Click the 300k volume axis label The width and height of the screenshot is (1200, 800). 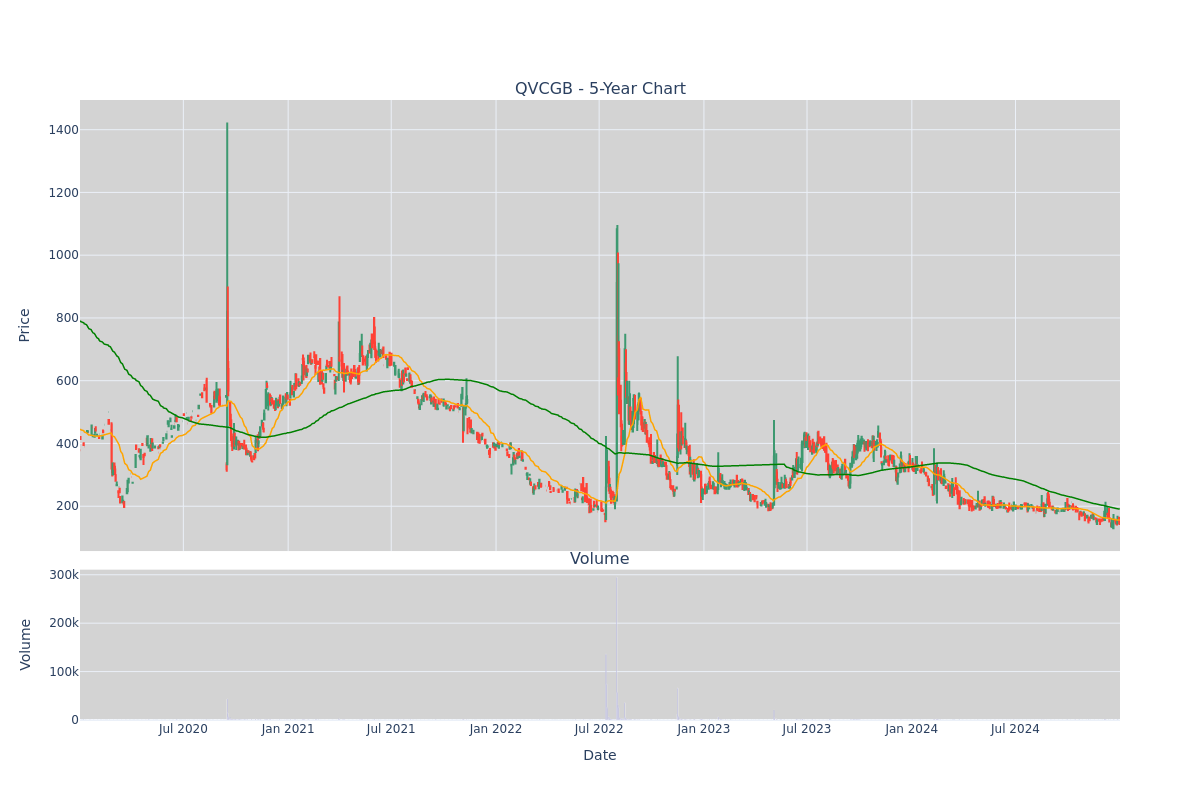point(63,575)
